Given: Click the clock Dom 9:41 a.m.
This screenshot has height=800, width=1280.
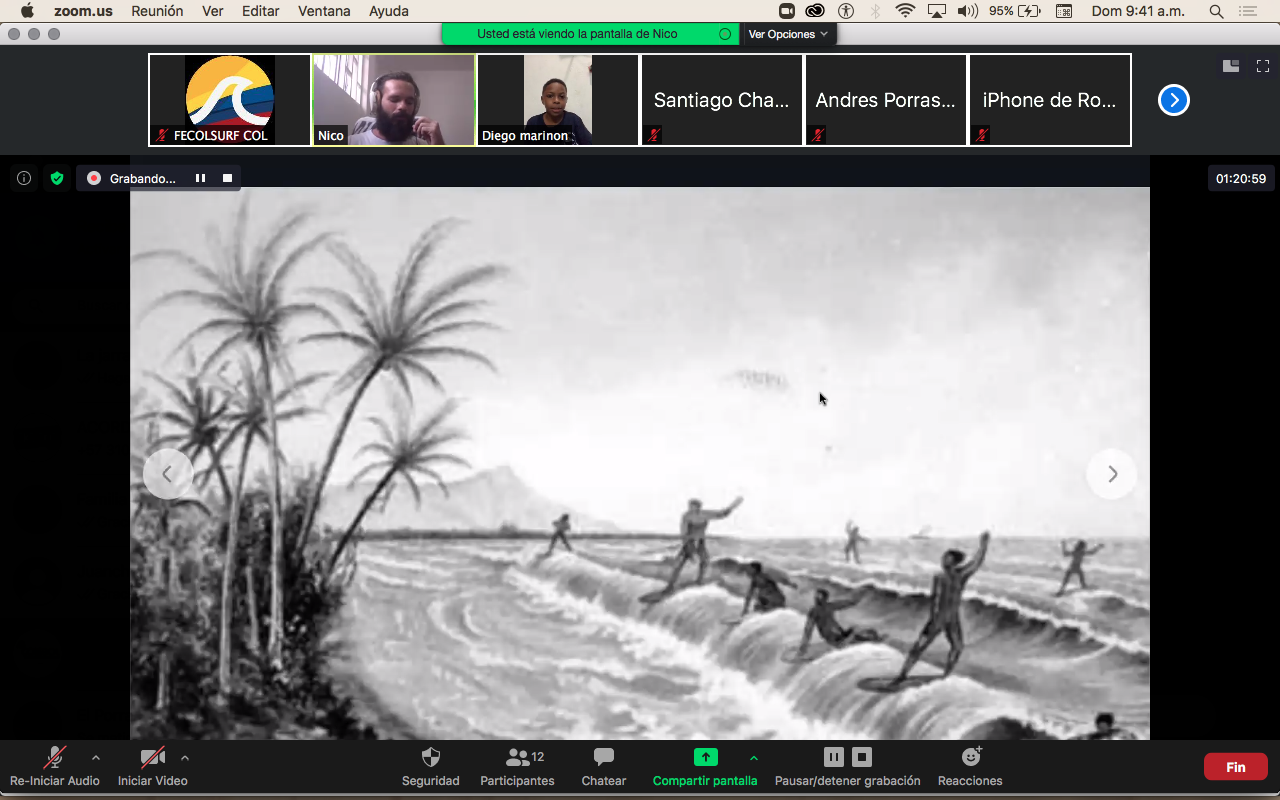Looking at the screenshot, I should pyautogui.click(x=1137, y=11).
